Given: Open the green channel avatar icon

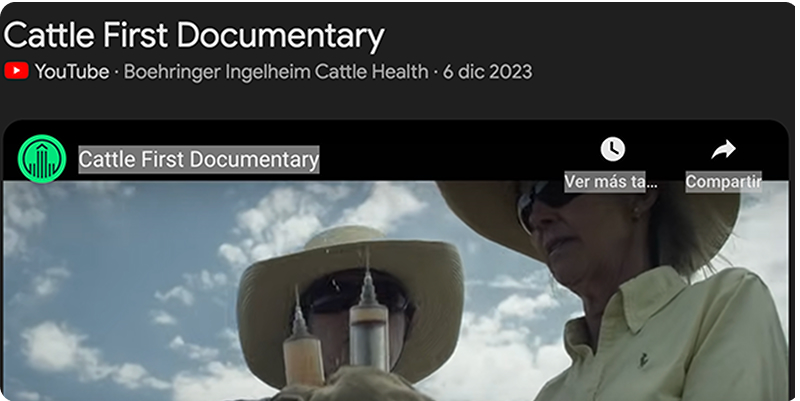Looking at the screenshot, I should tap(42, 159).
